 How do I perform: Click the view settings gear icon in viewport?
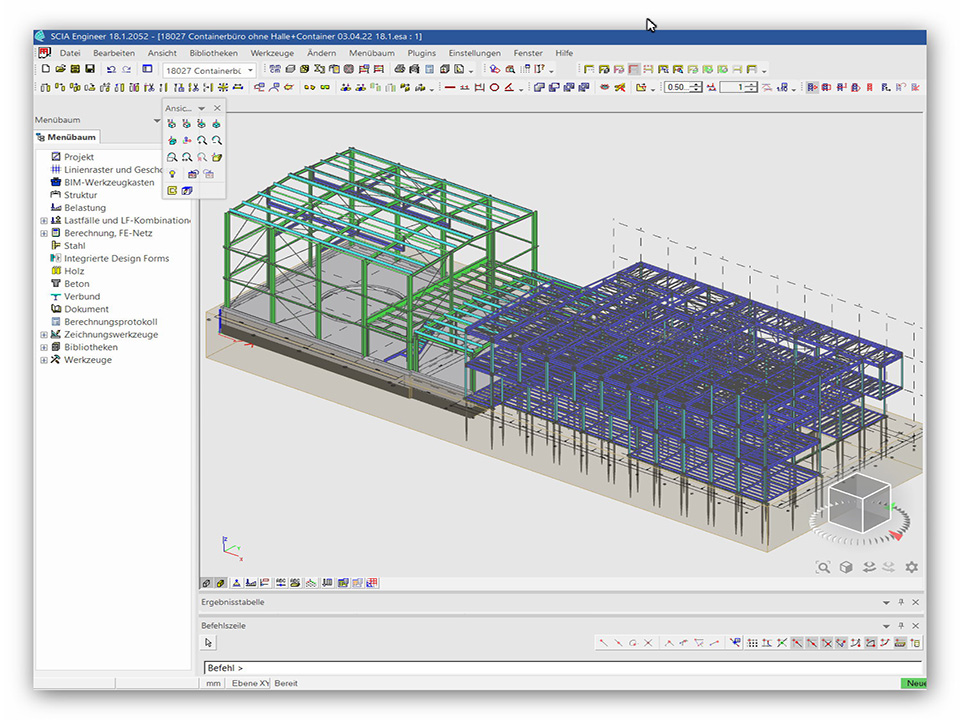[x=911, y=567]
